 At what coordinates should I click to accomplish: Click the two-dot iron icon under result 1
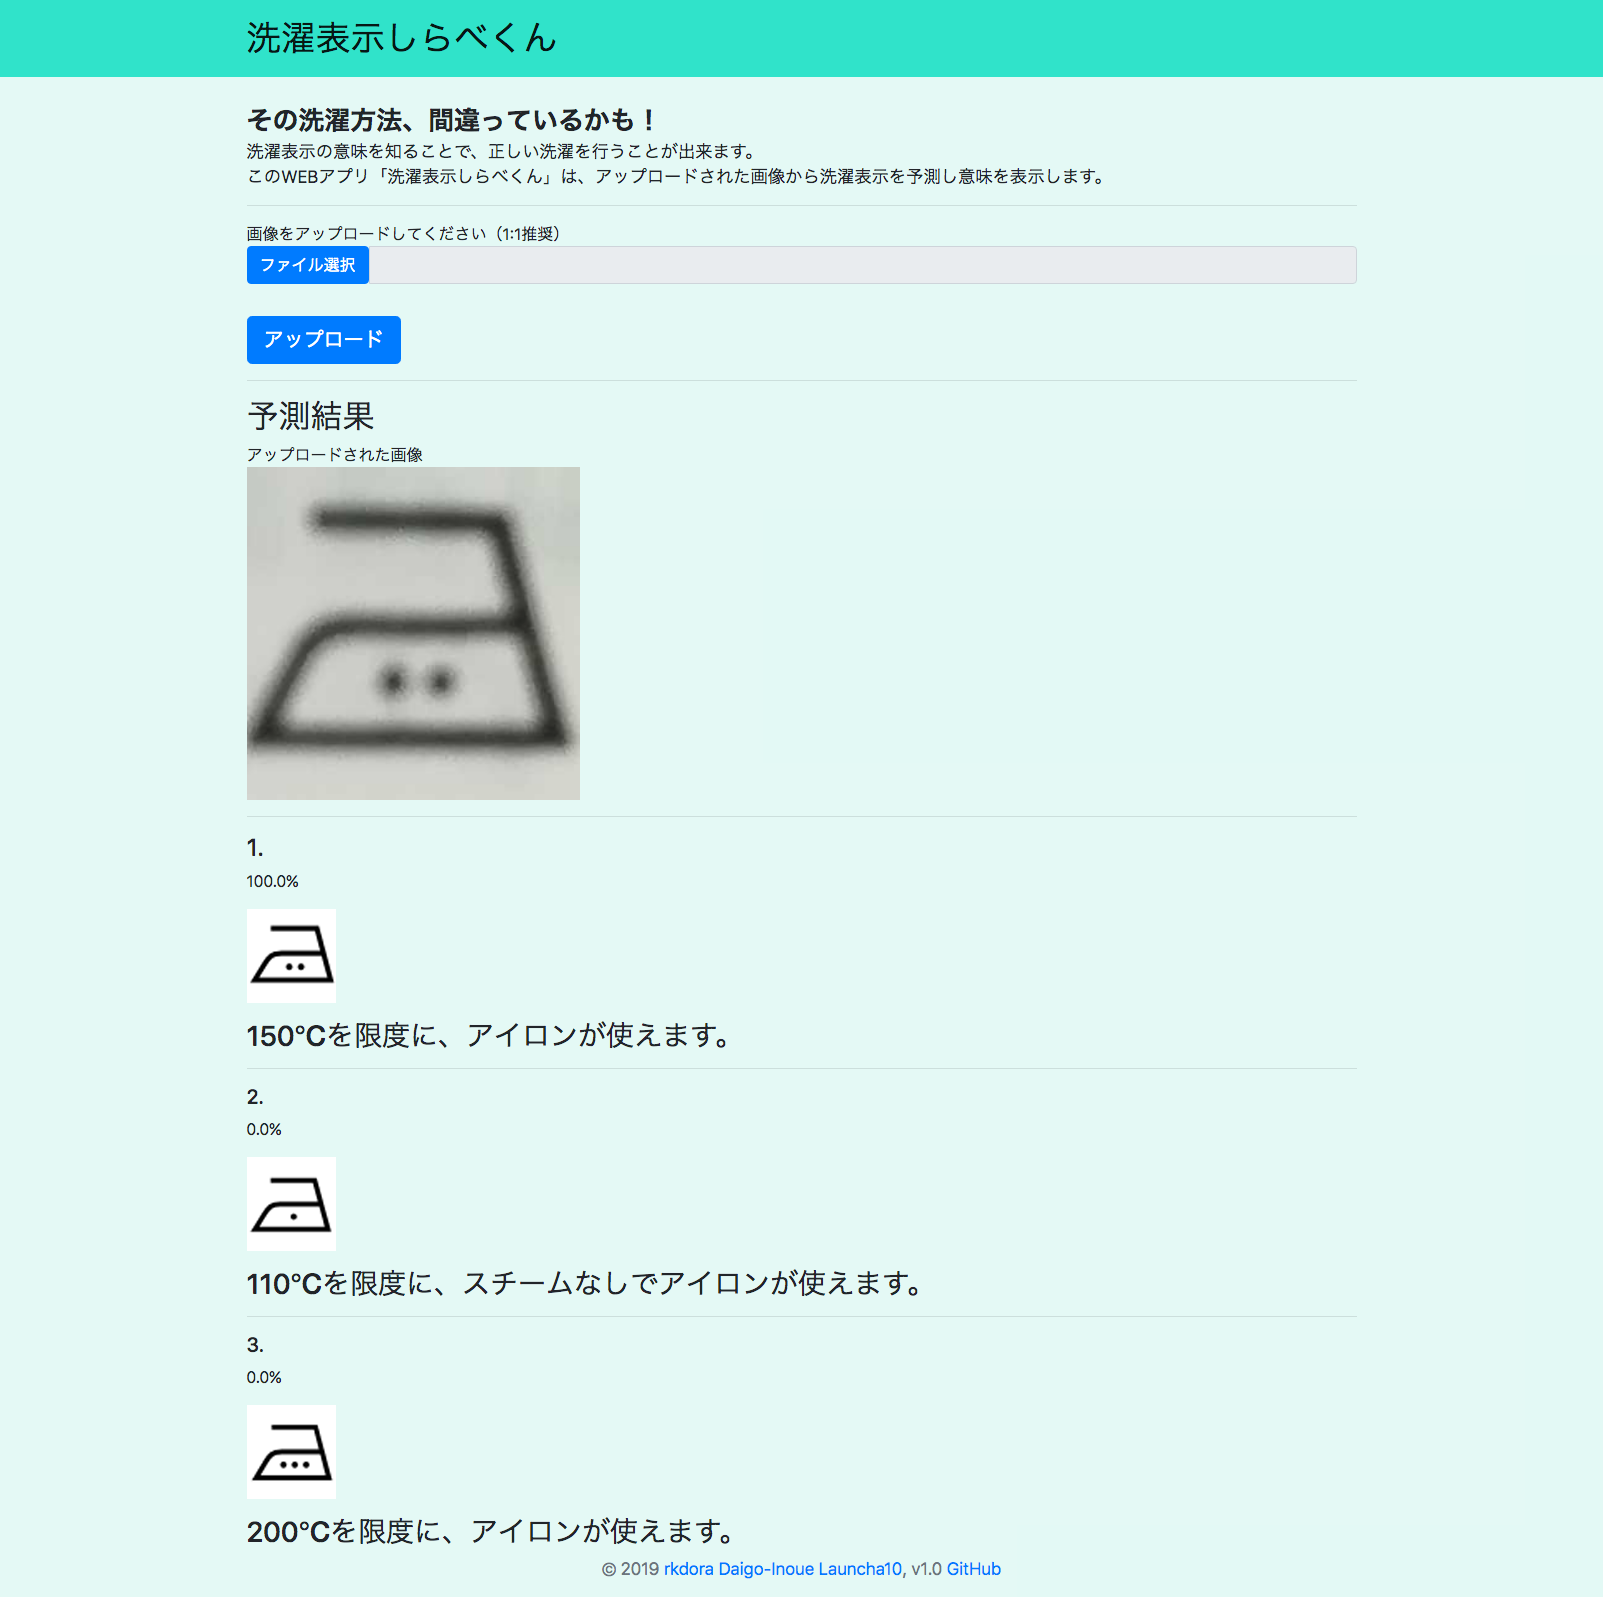(x=291, y=955)
